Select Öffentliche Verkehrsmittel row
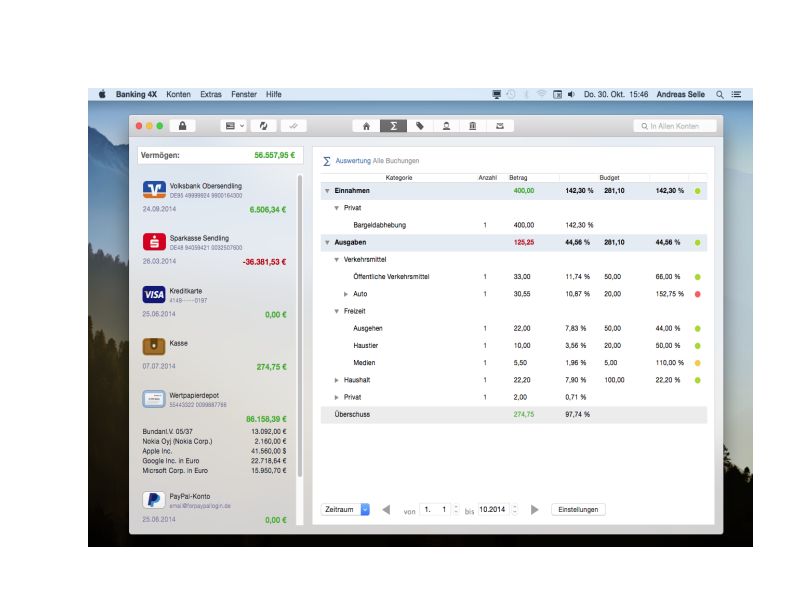 tap(514, 277)
